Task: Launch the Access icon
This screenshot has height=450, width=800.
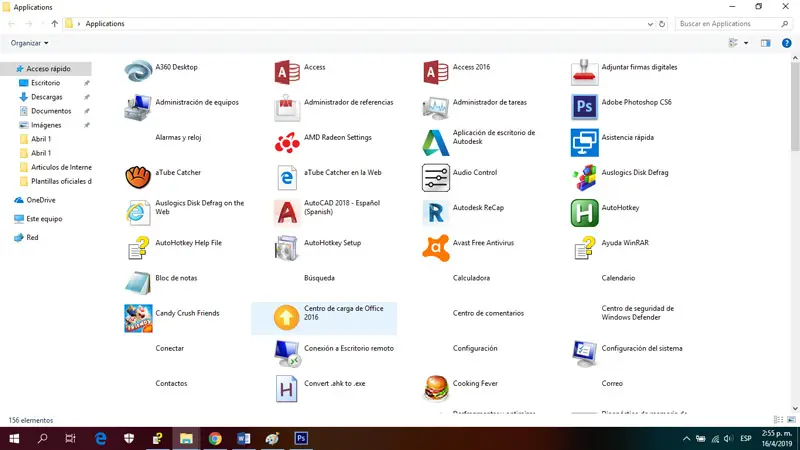Action: point(287,72)
